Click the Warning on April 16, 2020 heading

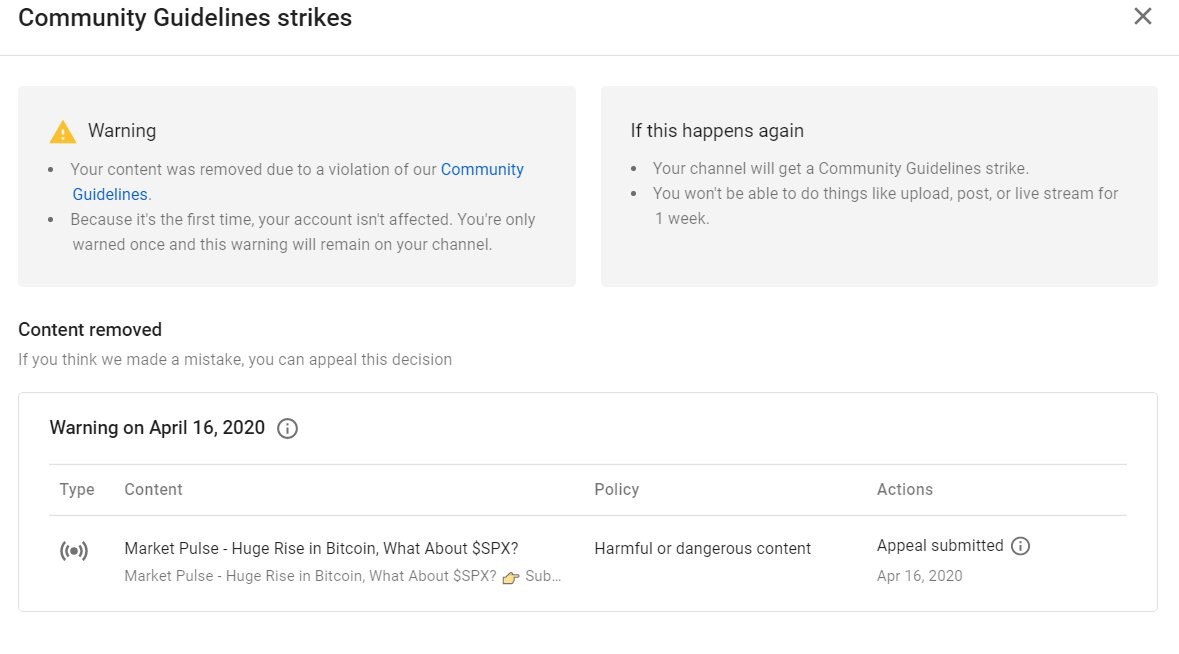[x=157, y=428]
